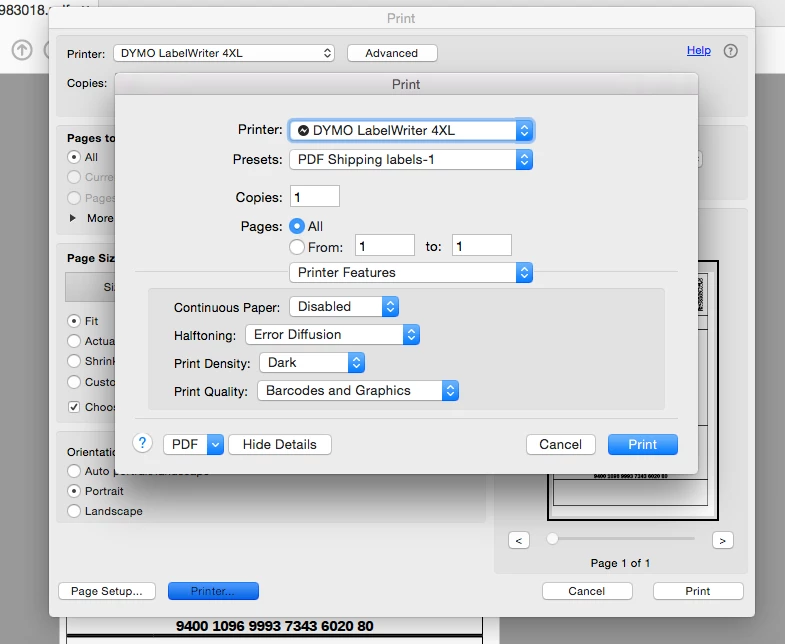Click the blue Printer... button
Screen dimensions: 785x644
[213, 591]
